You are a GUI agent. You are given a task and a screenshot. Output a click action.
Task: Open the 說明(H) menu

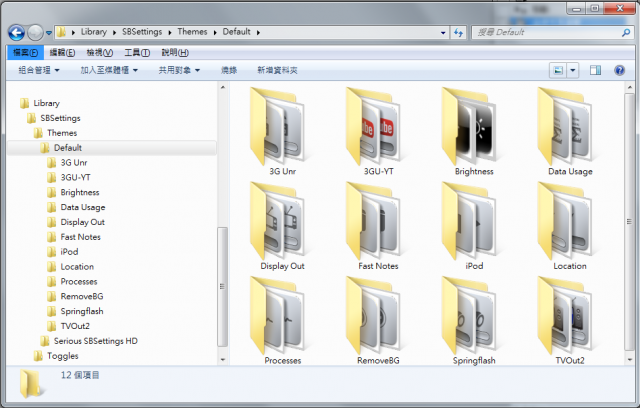point(175,53)
